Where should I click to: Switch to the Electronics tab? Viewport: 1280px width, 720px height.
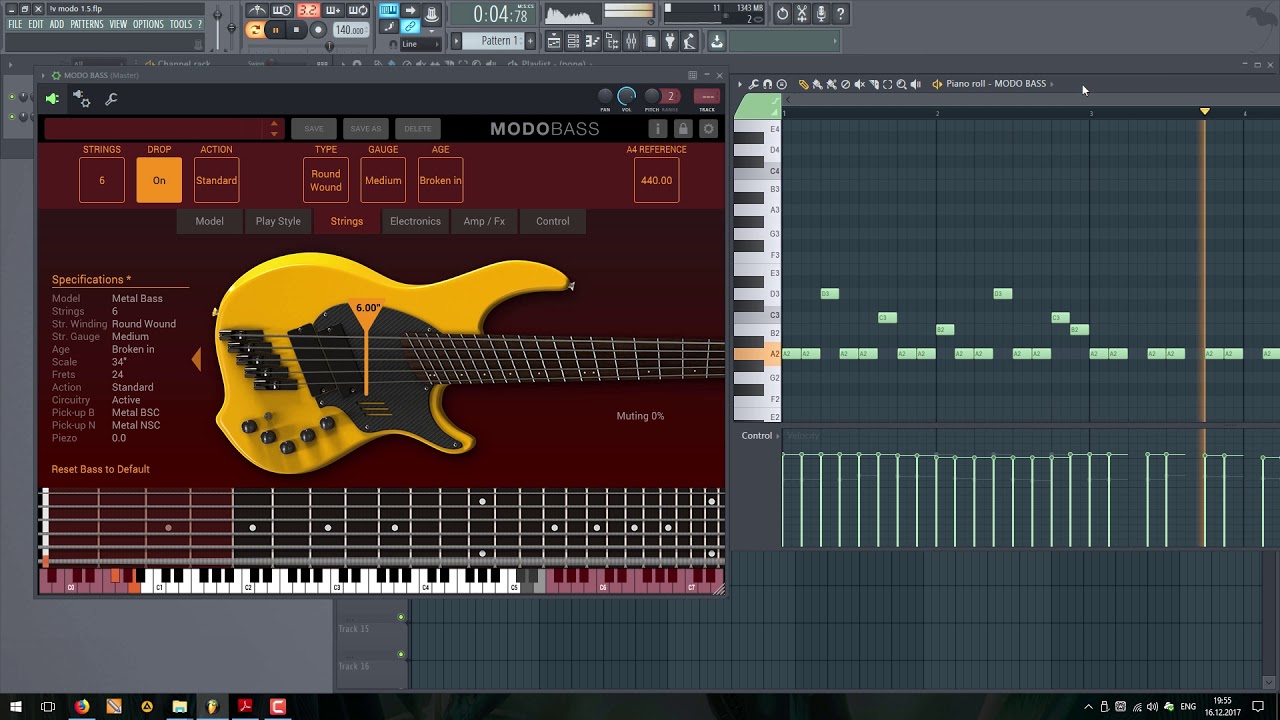tap(415, 221)
